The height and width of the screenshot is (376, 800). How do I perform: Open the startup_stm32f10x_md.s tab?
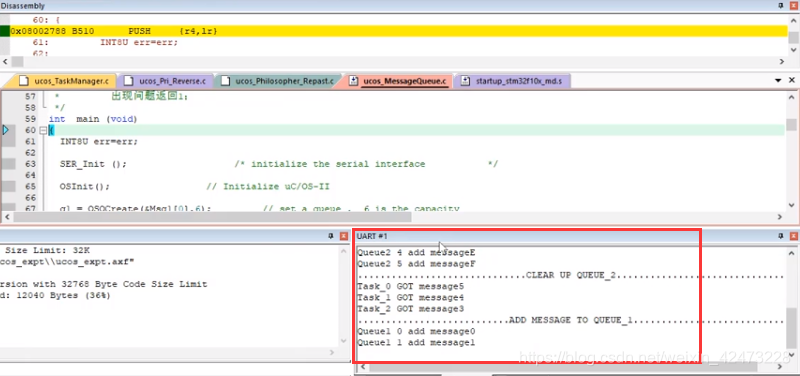coord(513,81)
